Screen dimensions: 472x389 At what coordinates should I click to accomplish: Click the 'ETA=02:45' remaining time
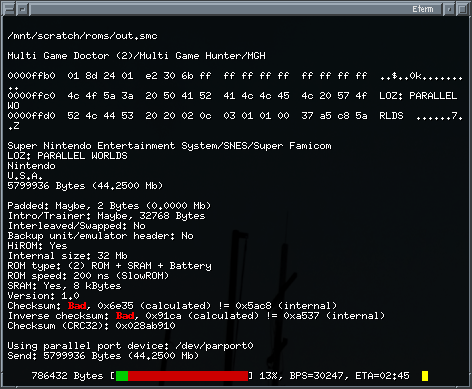(x=382, y=376)
